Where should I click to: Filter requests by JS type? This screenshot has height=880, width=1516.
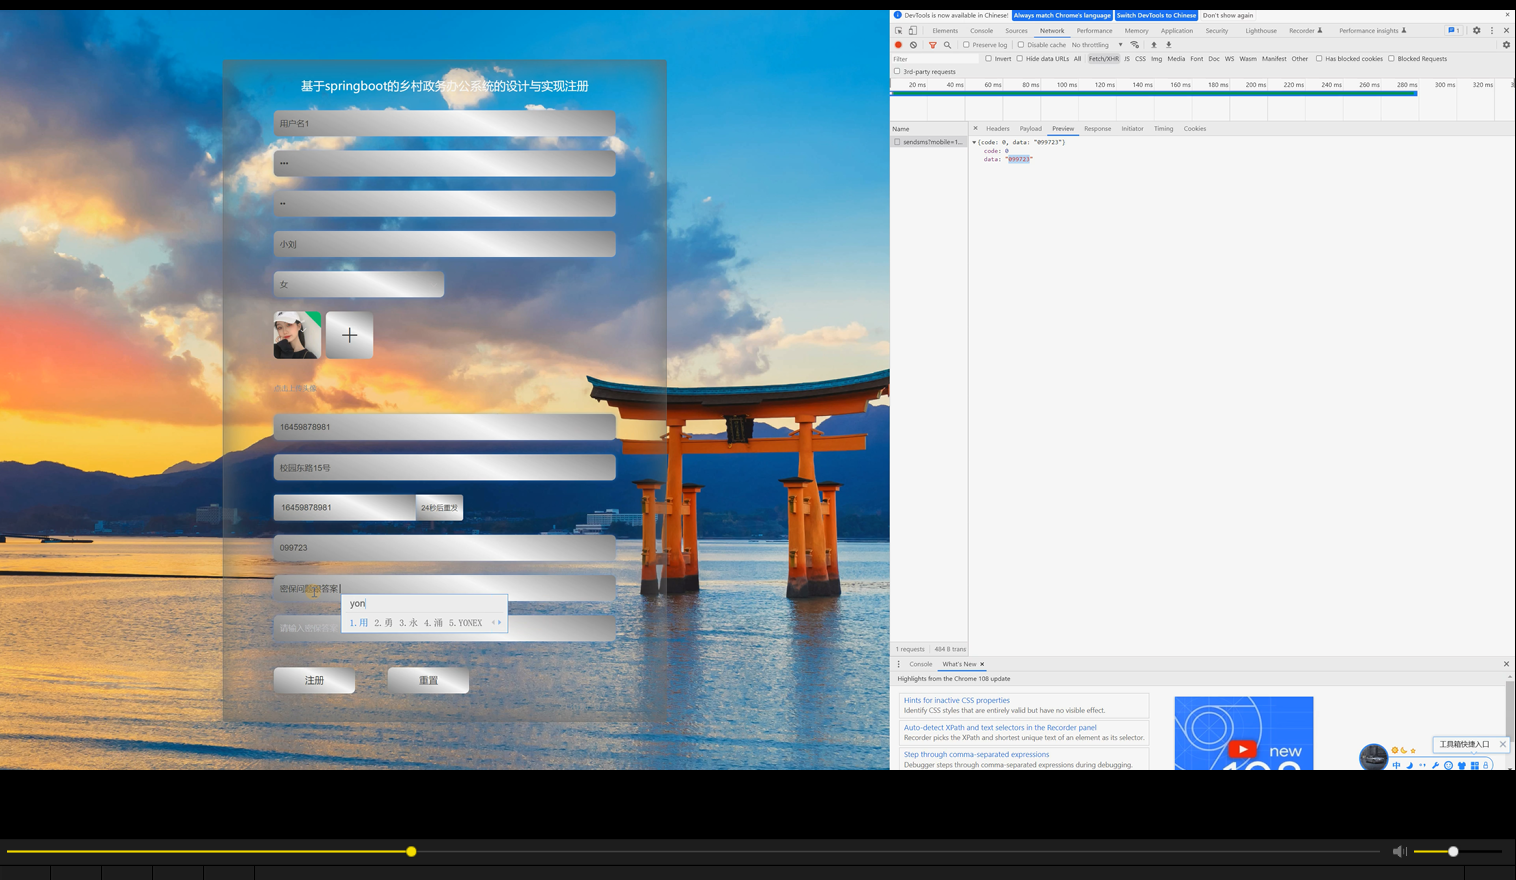point(1127,58)
